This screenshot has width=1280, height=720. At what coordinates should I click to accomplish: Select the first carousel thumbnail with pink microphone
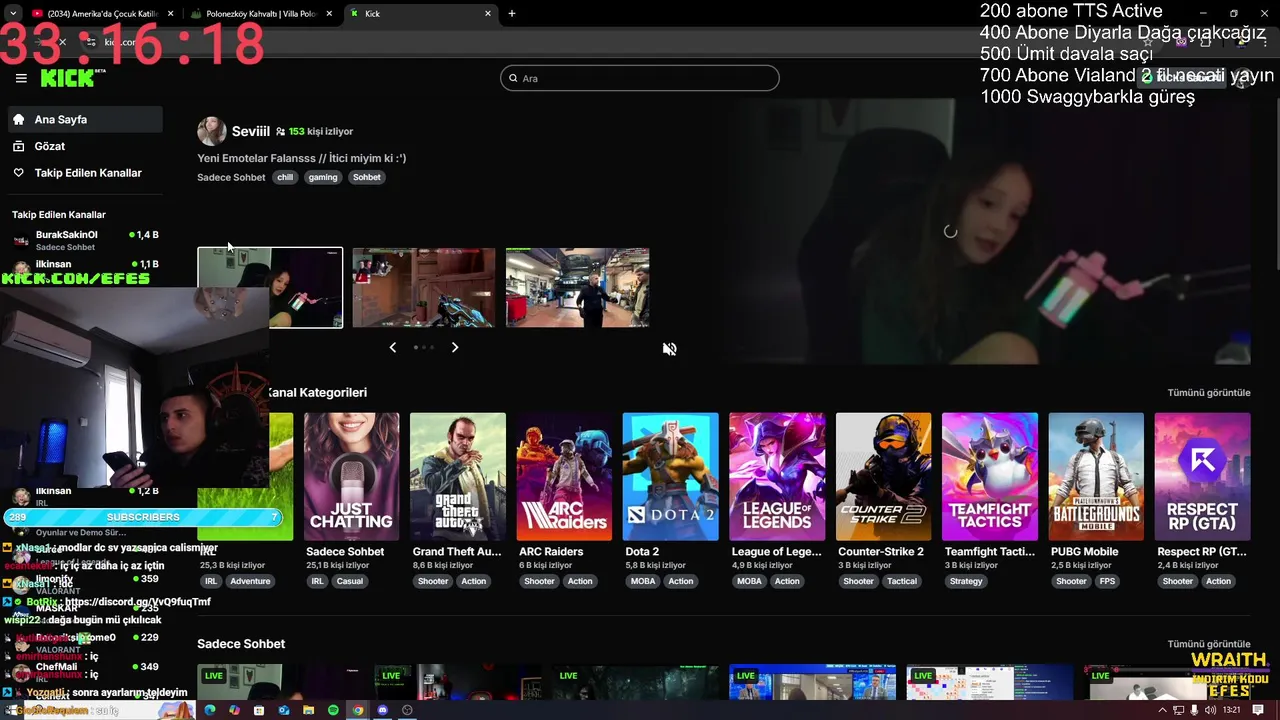[x=270, y=288]
